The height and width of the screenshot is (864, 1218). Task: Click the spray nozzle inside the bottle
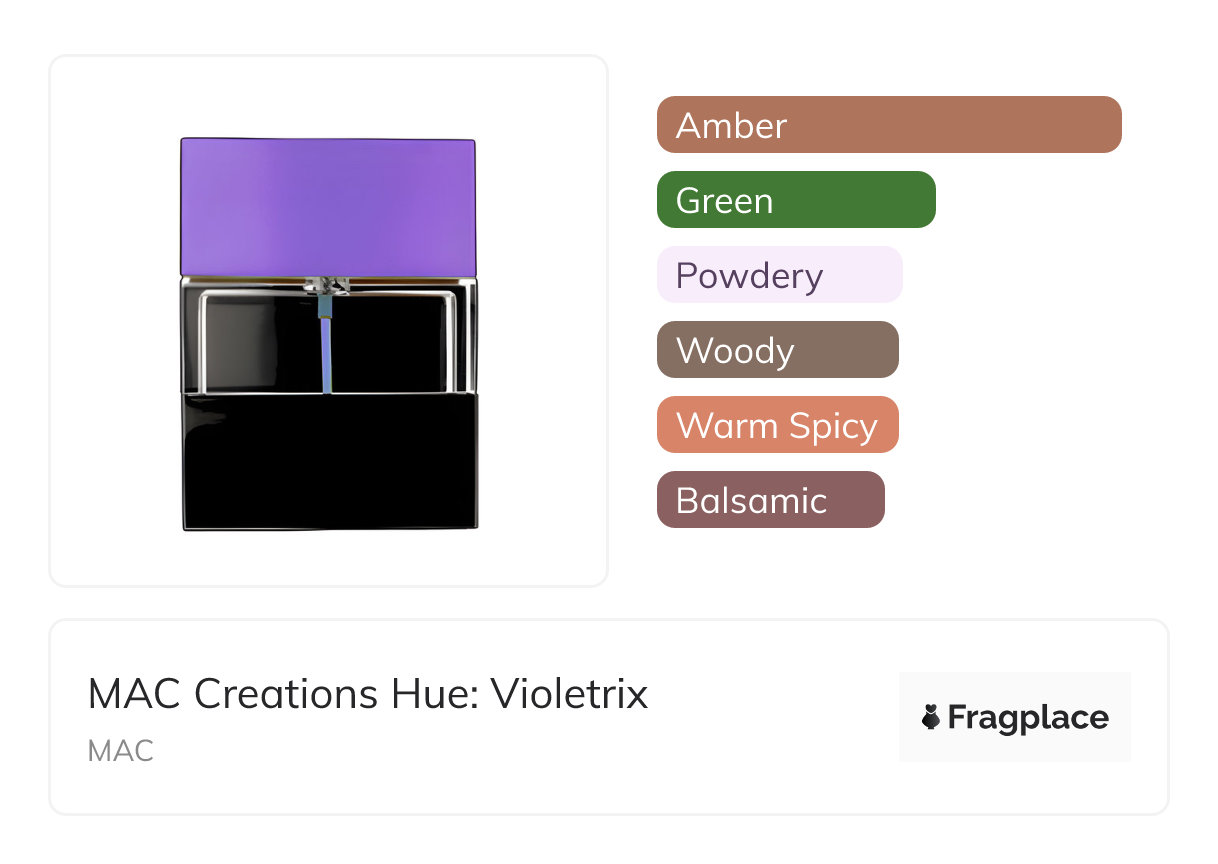[x=328, y=288]
